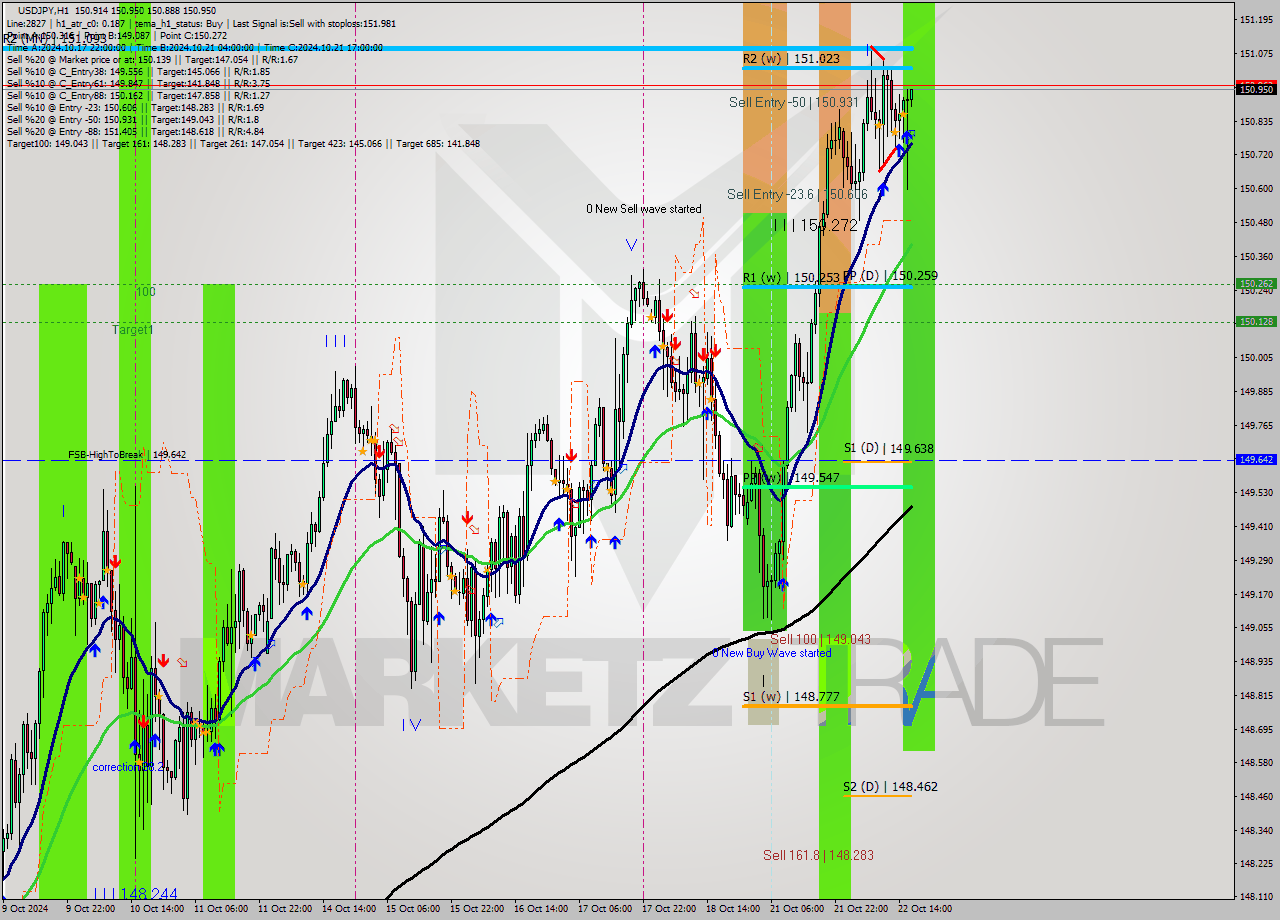This screenshot has width=1280, height=920.
Task: Click the 'R2 (MN) | 151.093' pivot label
Action: (55, 39)
